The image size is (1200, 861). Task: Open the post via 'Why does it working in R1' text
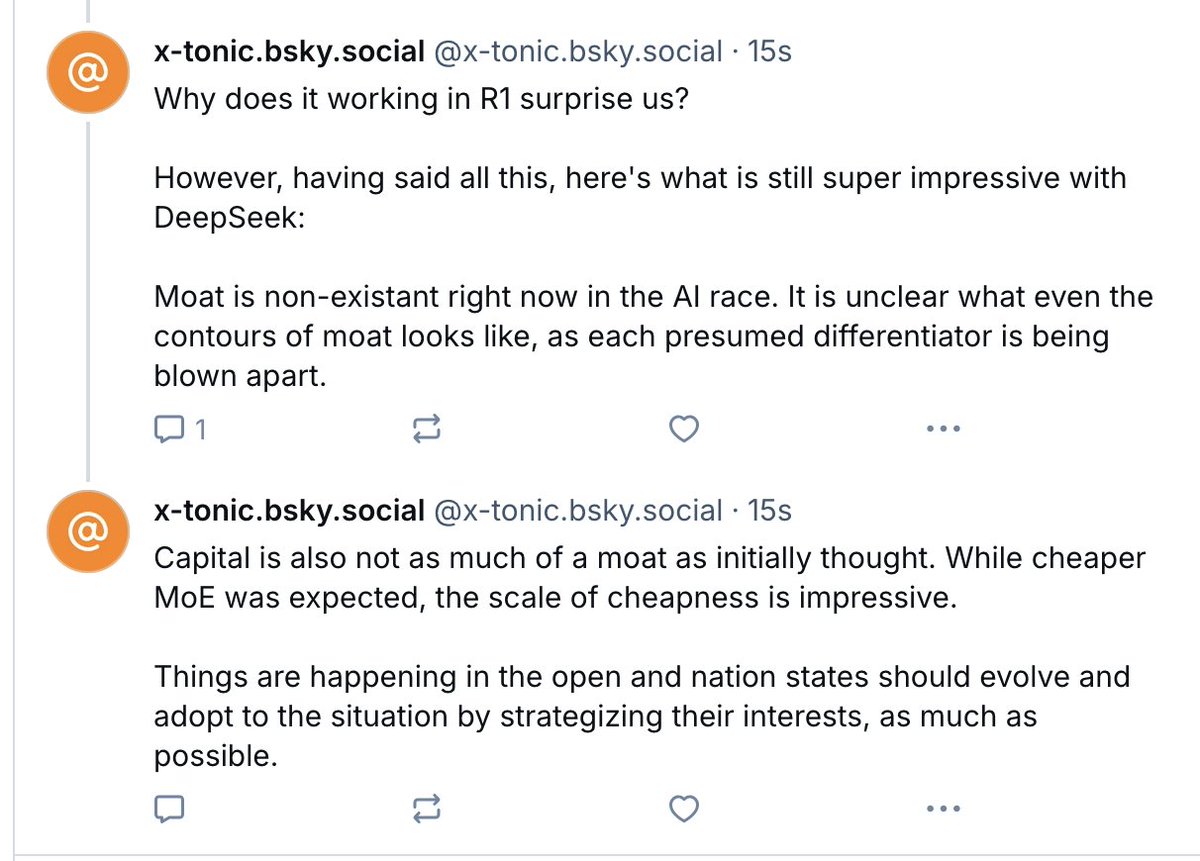421,102
